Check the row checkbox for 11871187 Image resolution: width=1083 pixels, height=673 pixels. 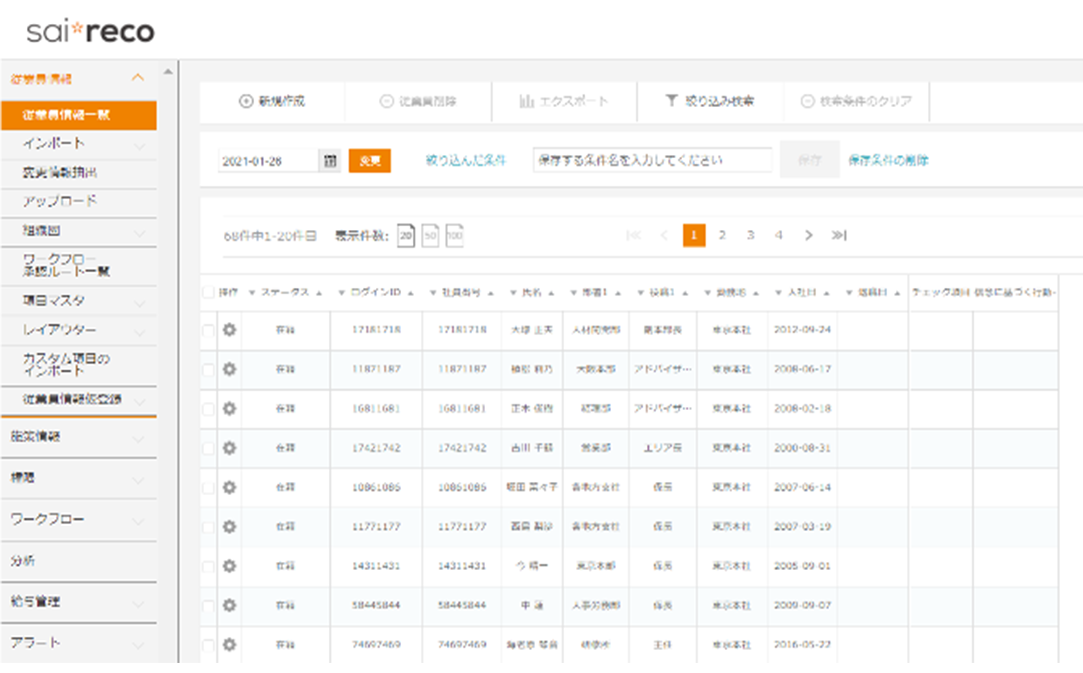(208, 369)
